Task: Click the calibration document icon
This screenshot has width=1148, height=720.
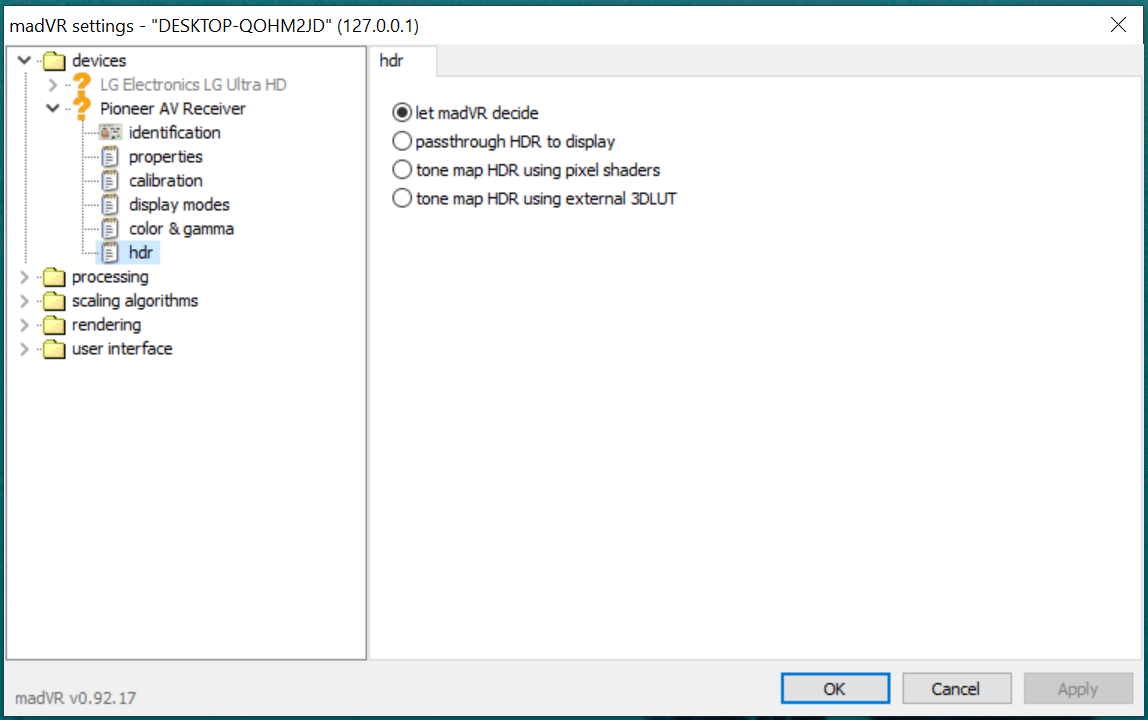Action: (109, 180)
